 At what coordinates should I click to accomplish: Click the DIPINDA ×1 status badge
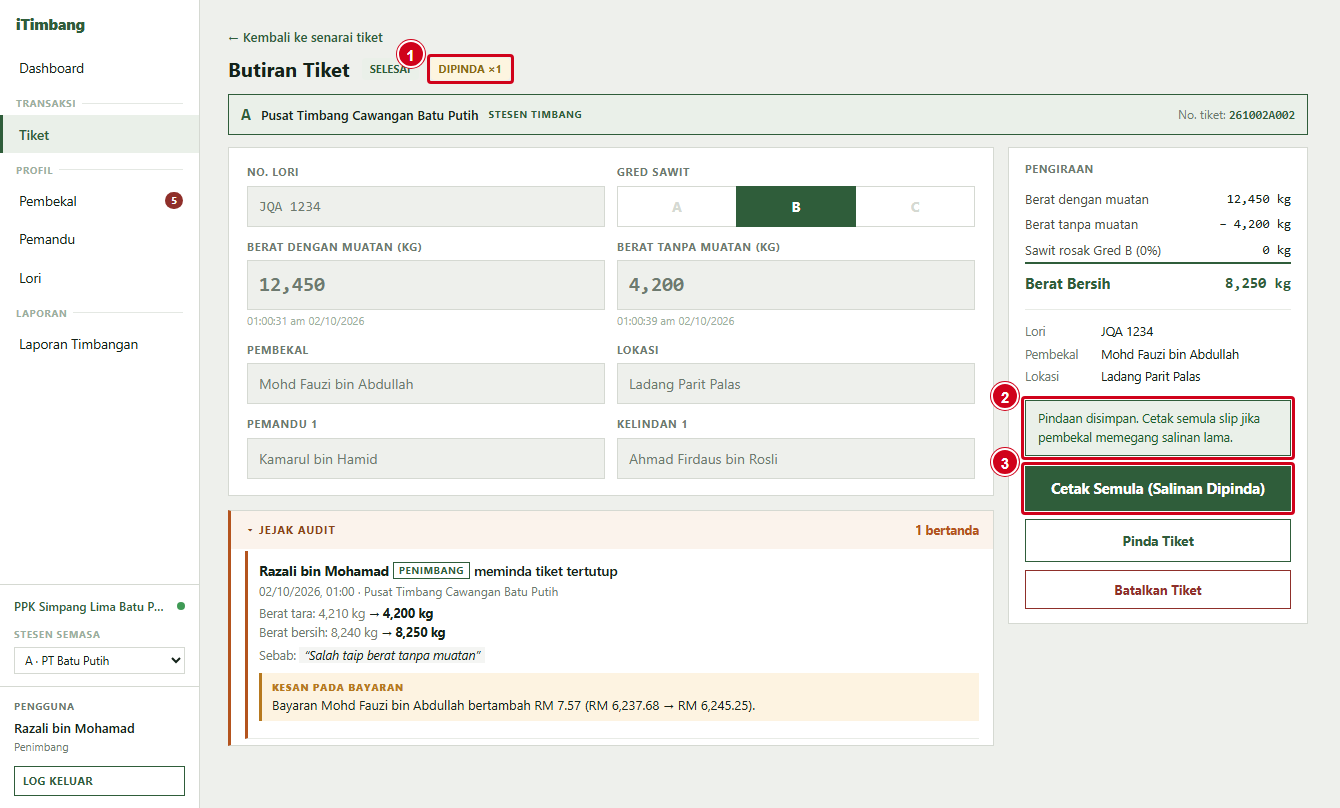click(x=470, y=69)
